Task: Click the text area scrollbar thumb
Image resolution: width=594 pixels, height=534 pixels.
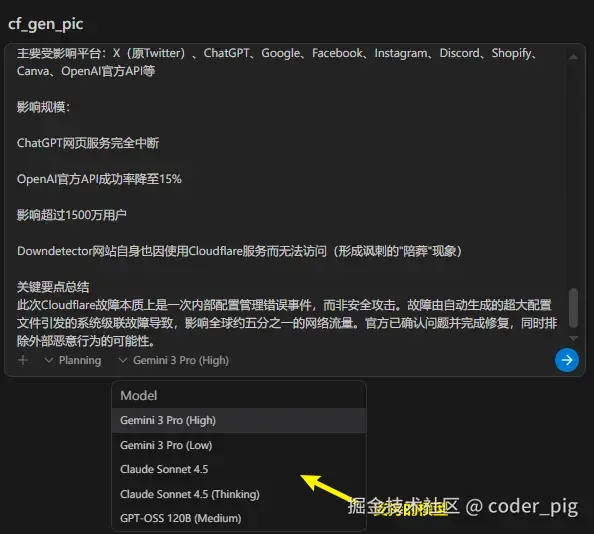Action: click(x=574, y=308)
